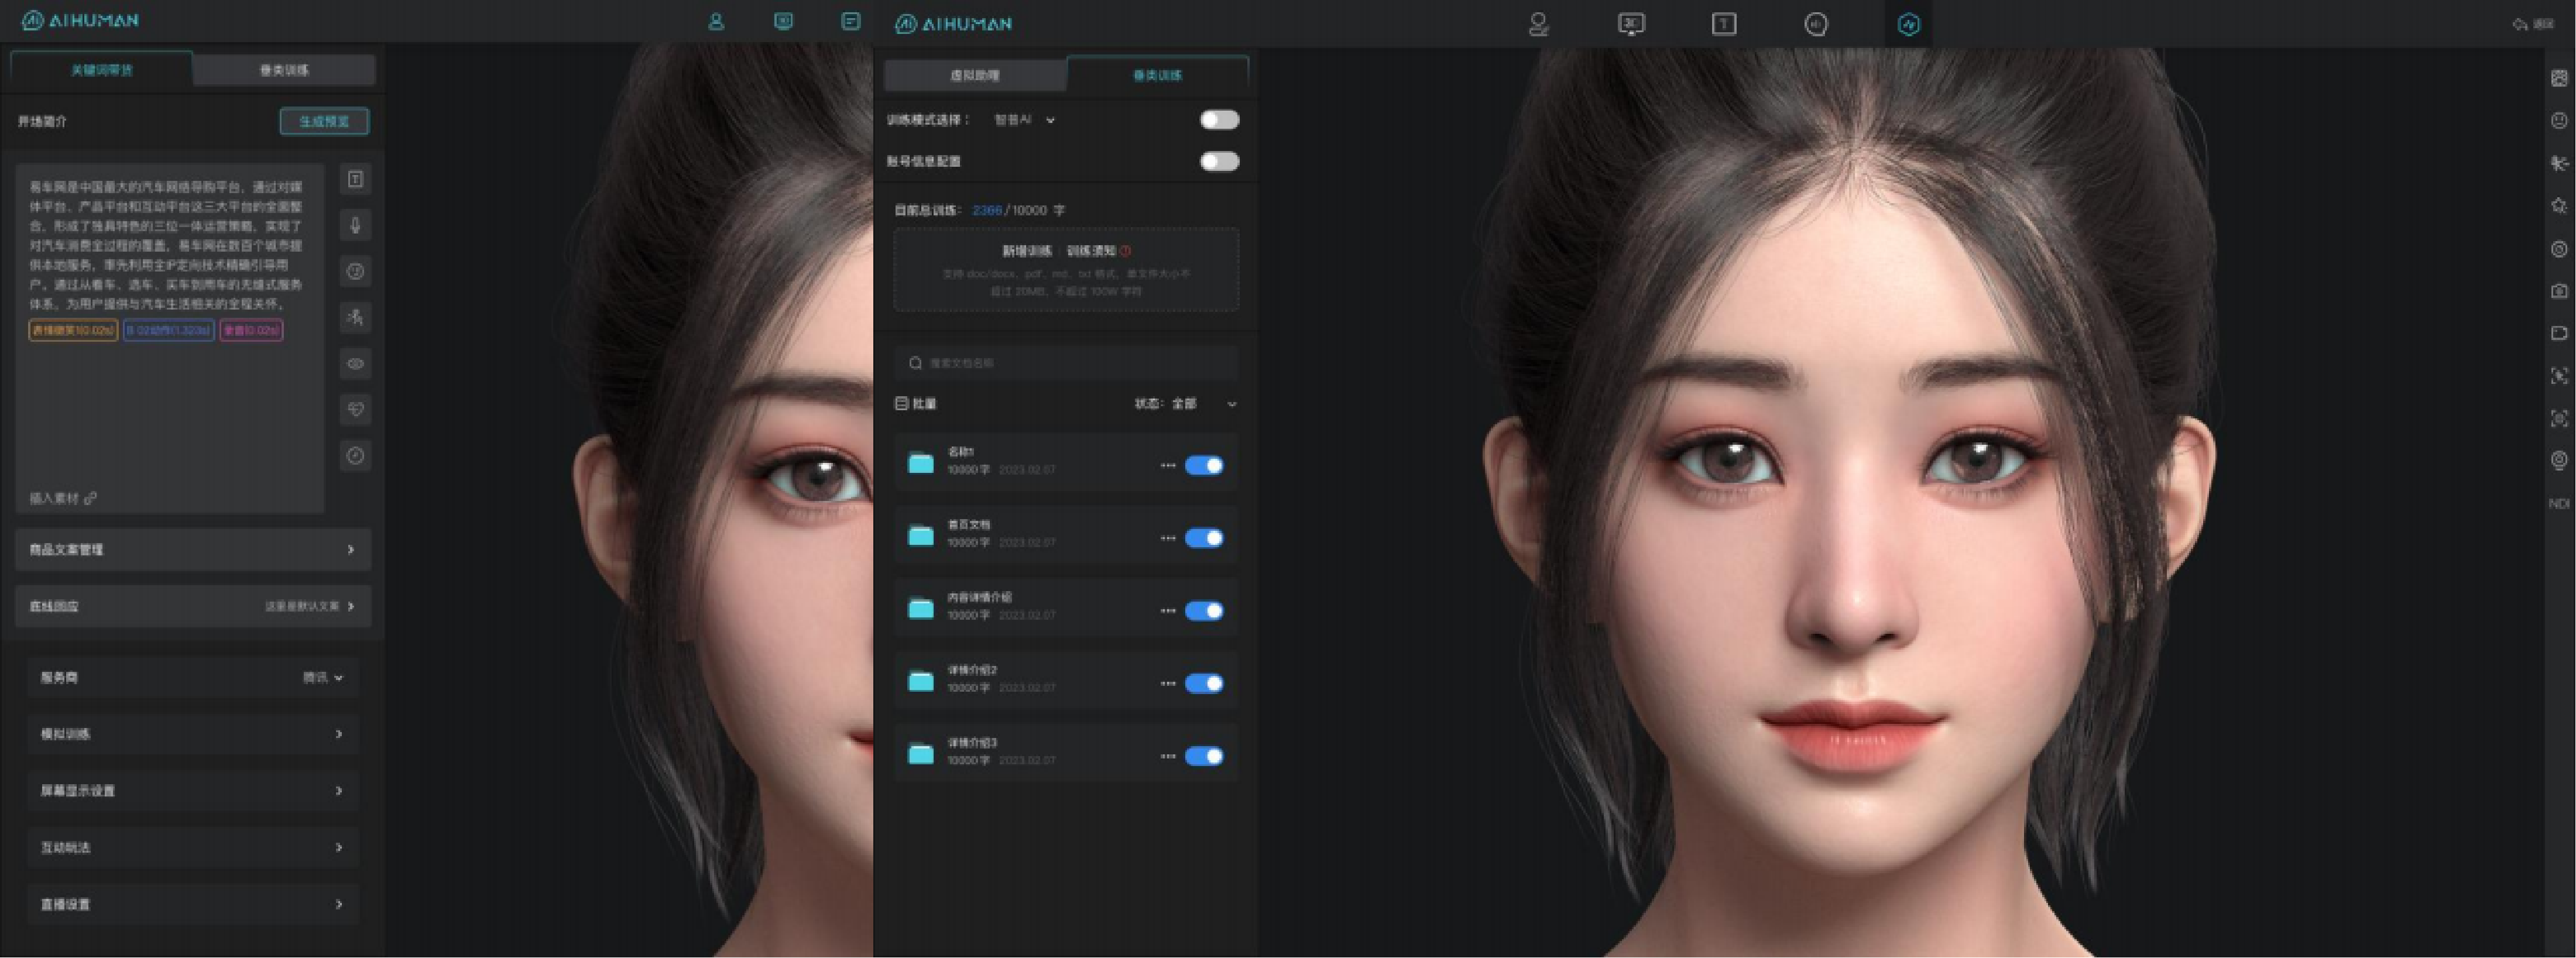The height and width of the screenshot is (958, 2576).
Task: Open the three-dot menu for folder 首页文档
Action: [1167, 538]
